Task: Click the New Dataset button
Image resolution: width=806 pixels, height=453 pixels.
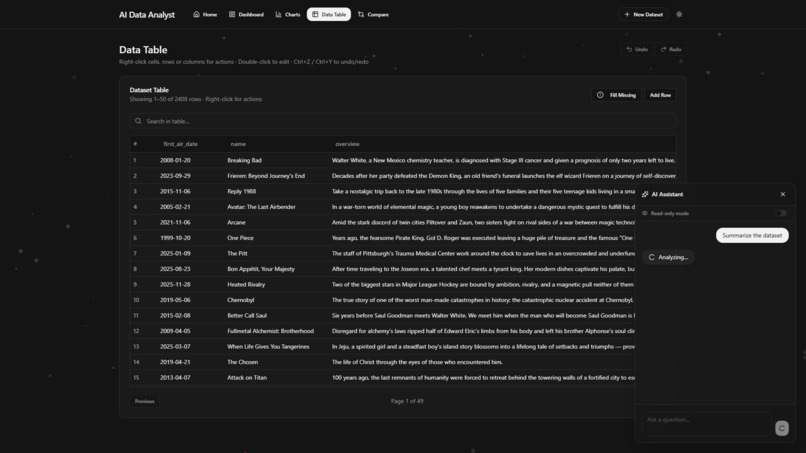Action: click(x=643, y=14)
